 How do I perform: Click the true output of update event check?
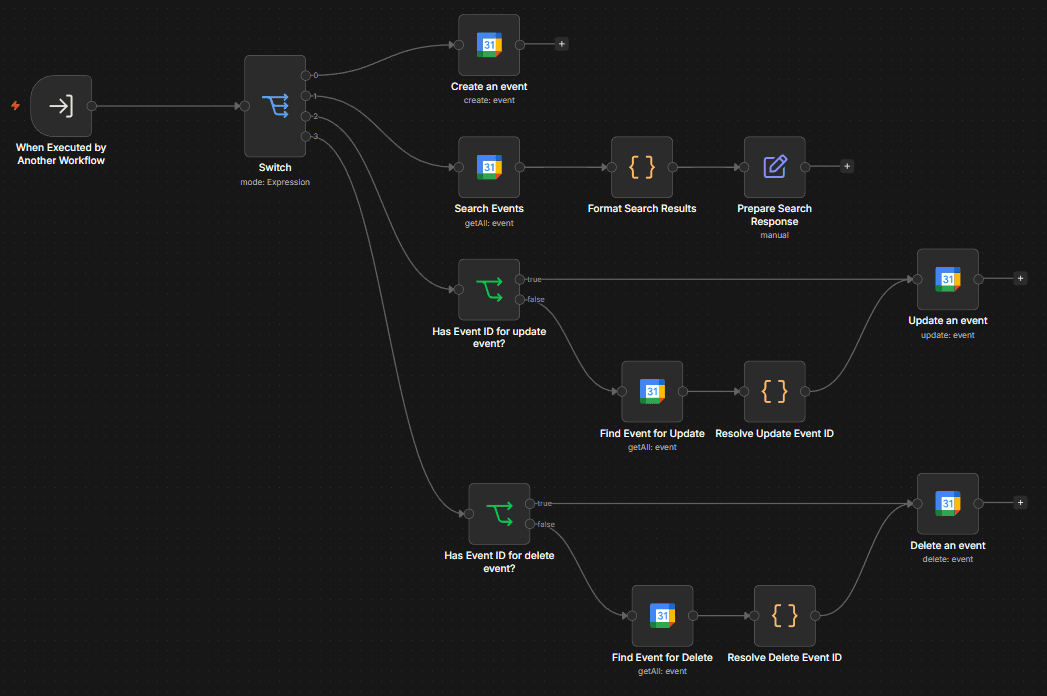point(519,279)
